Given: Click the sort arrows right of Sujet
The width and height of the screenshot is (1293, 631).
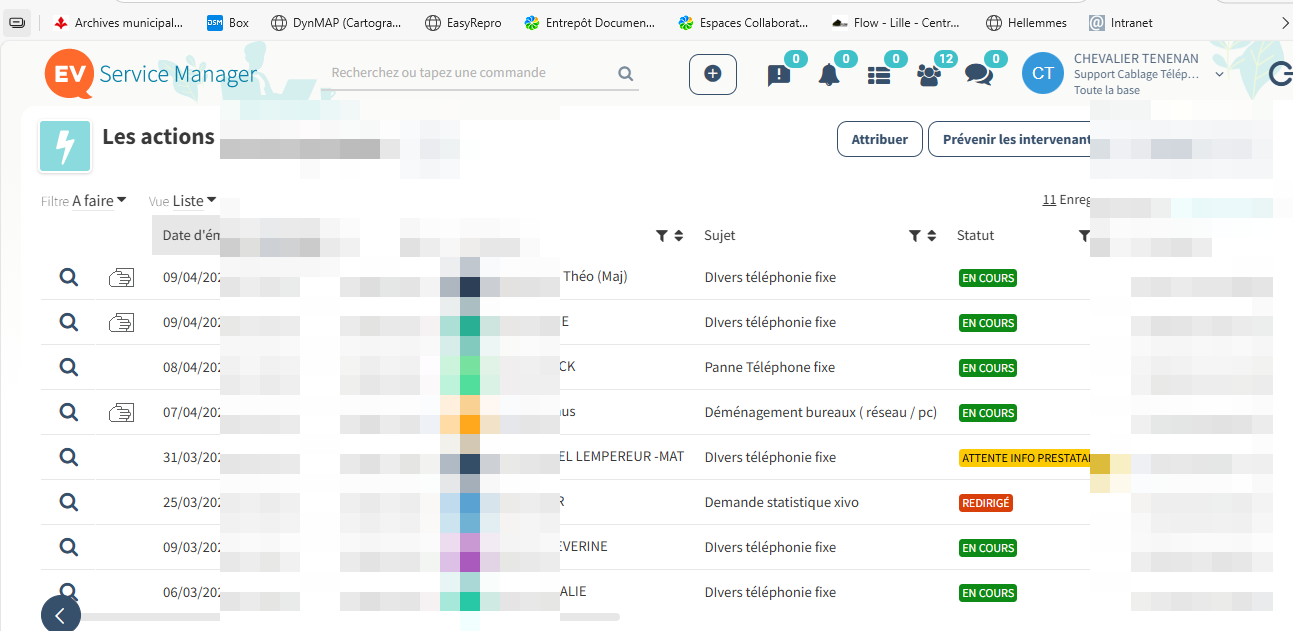Looking at the screenshot, I should coord(931,236).
